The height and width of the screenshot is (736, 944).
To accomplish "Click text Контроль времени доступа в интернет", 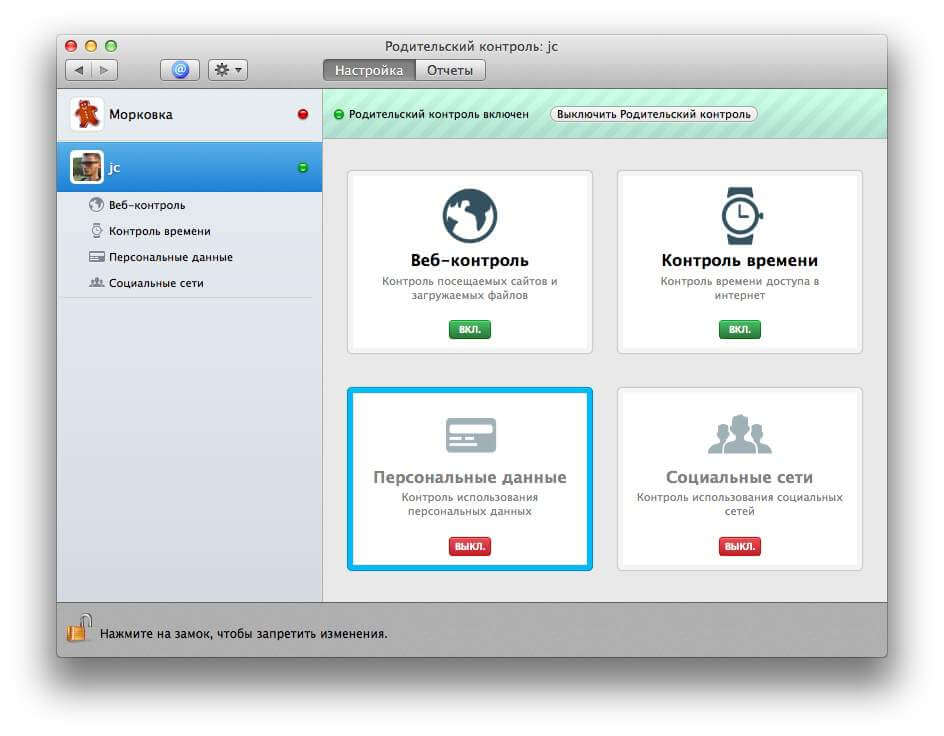I will click(739, 288).
